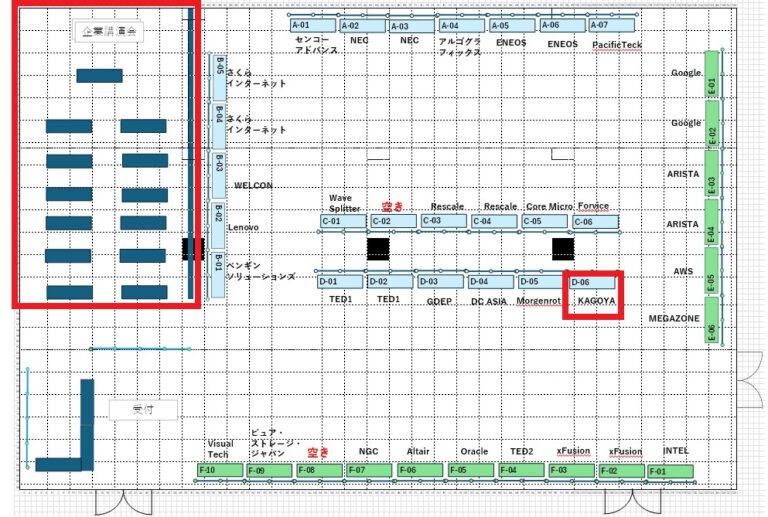This screenshot has width=768, height=517.
Task: Click booth box C-04
Action: coord(494,221)
